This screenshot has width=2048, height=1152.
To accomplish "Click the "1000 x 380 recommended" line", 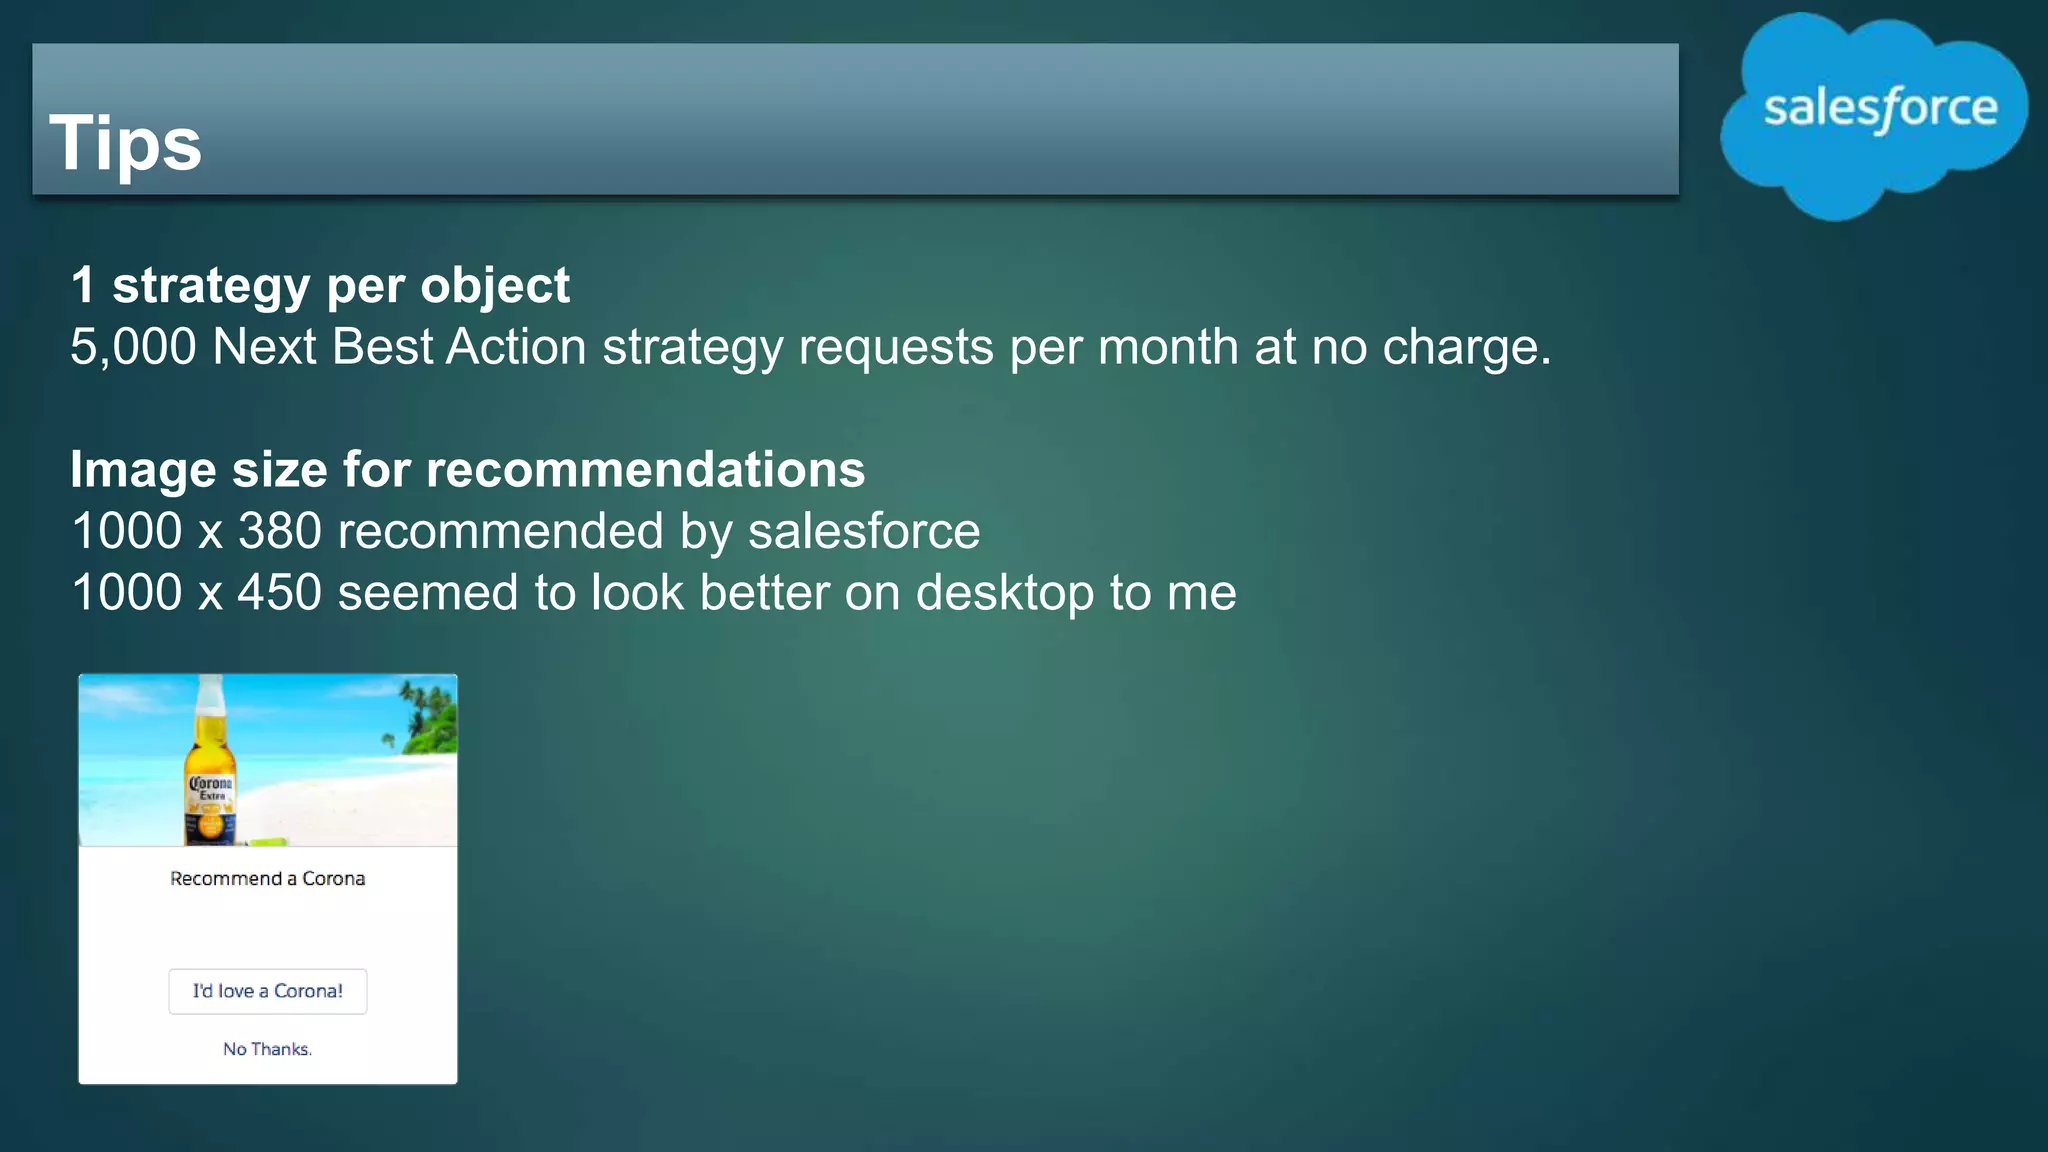I will tap(525, 531).
